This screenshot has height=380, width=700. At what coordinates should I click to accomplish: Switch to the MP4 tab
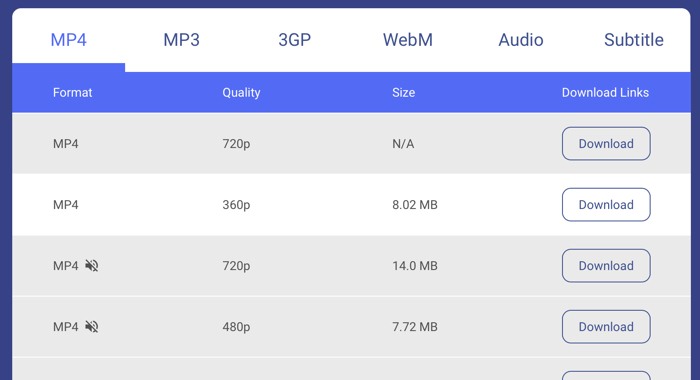(68, 40)
